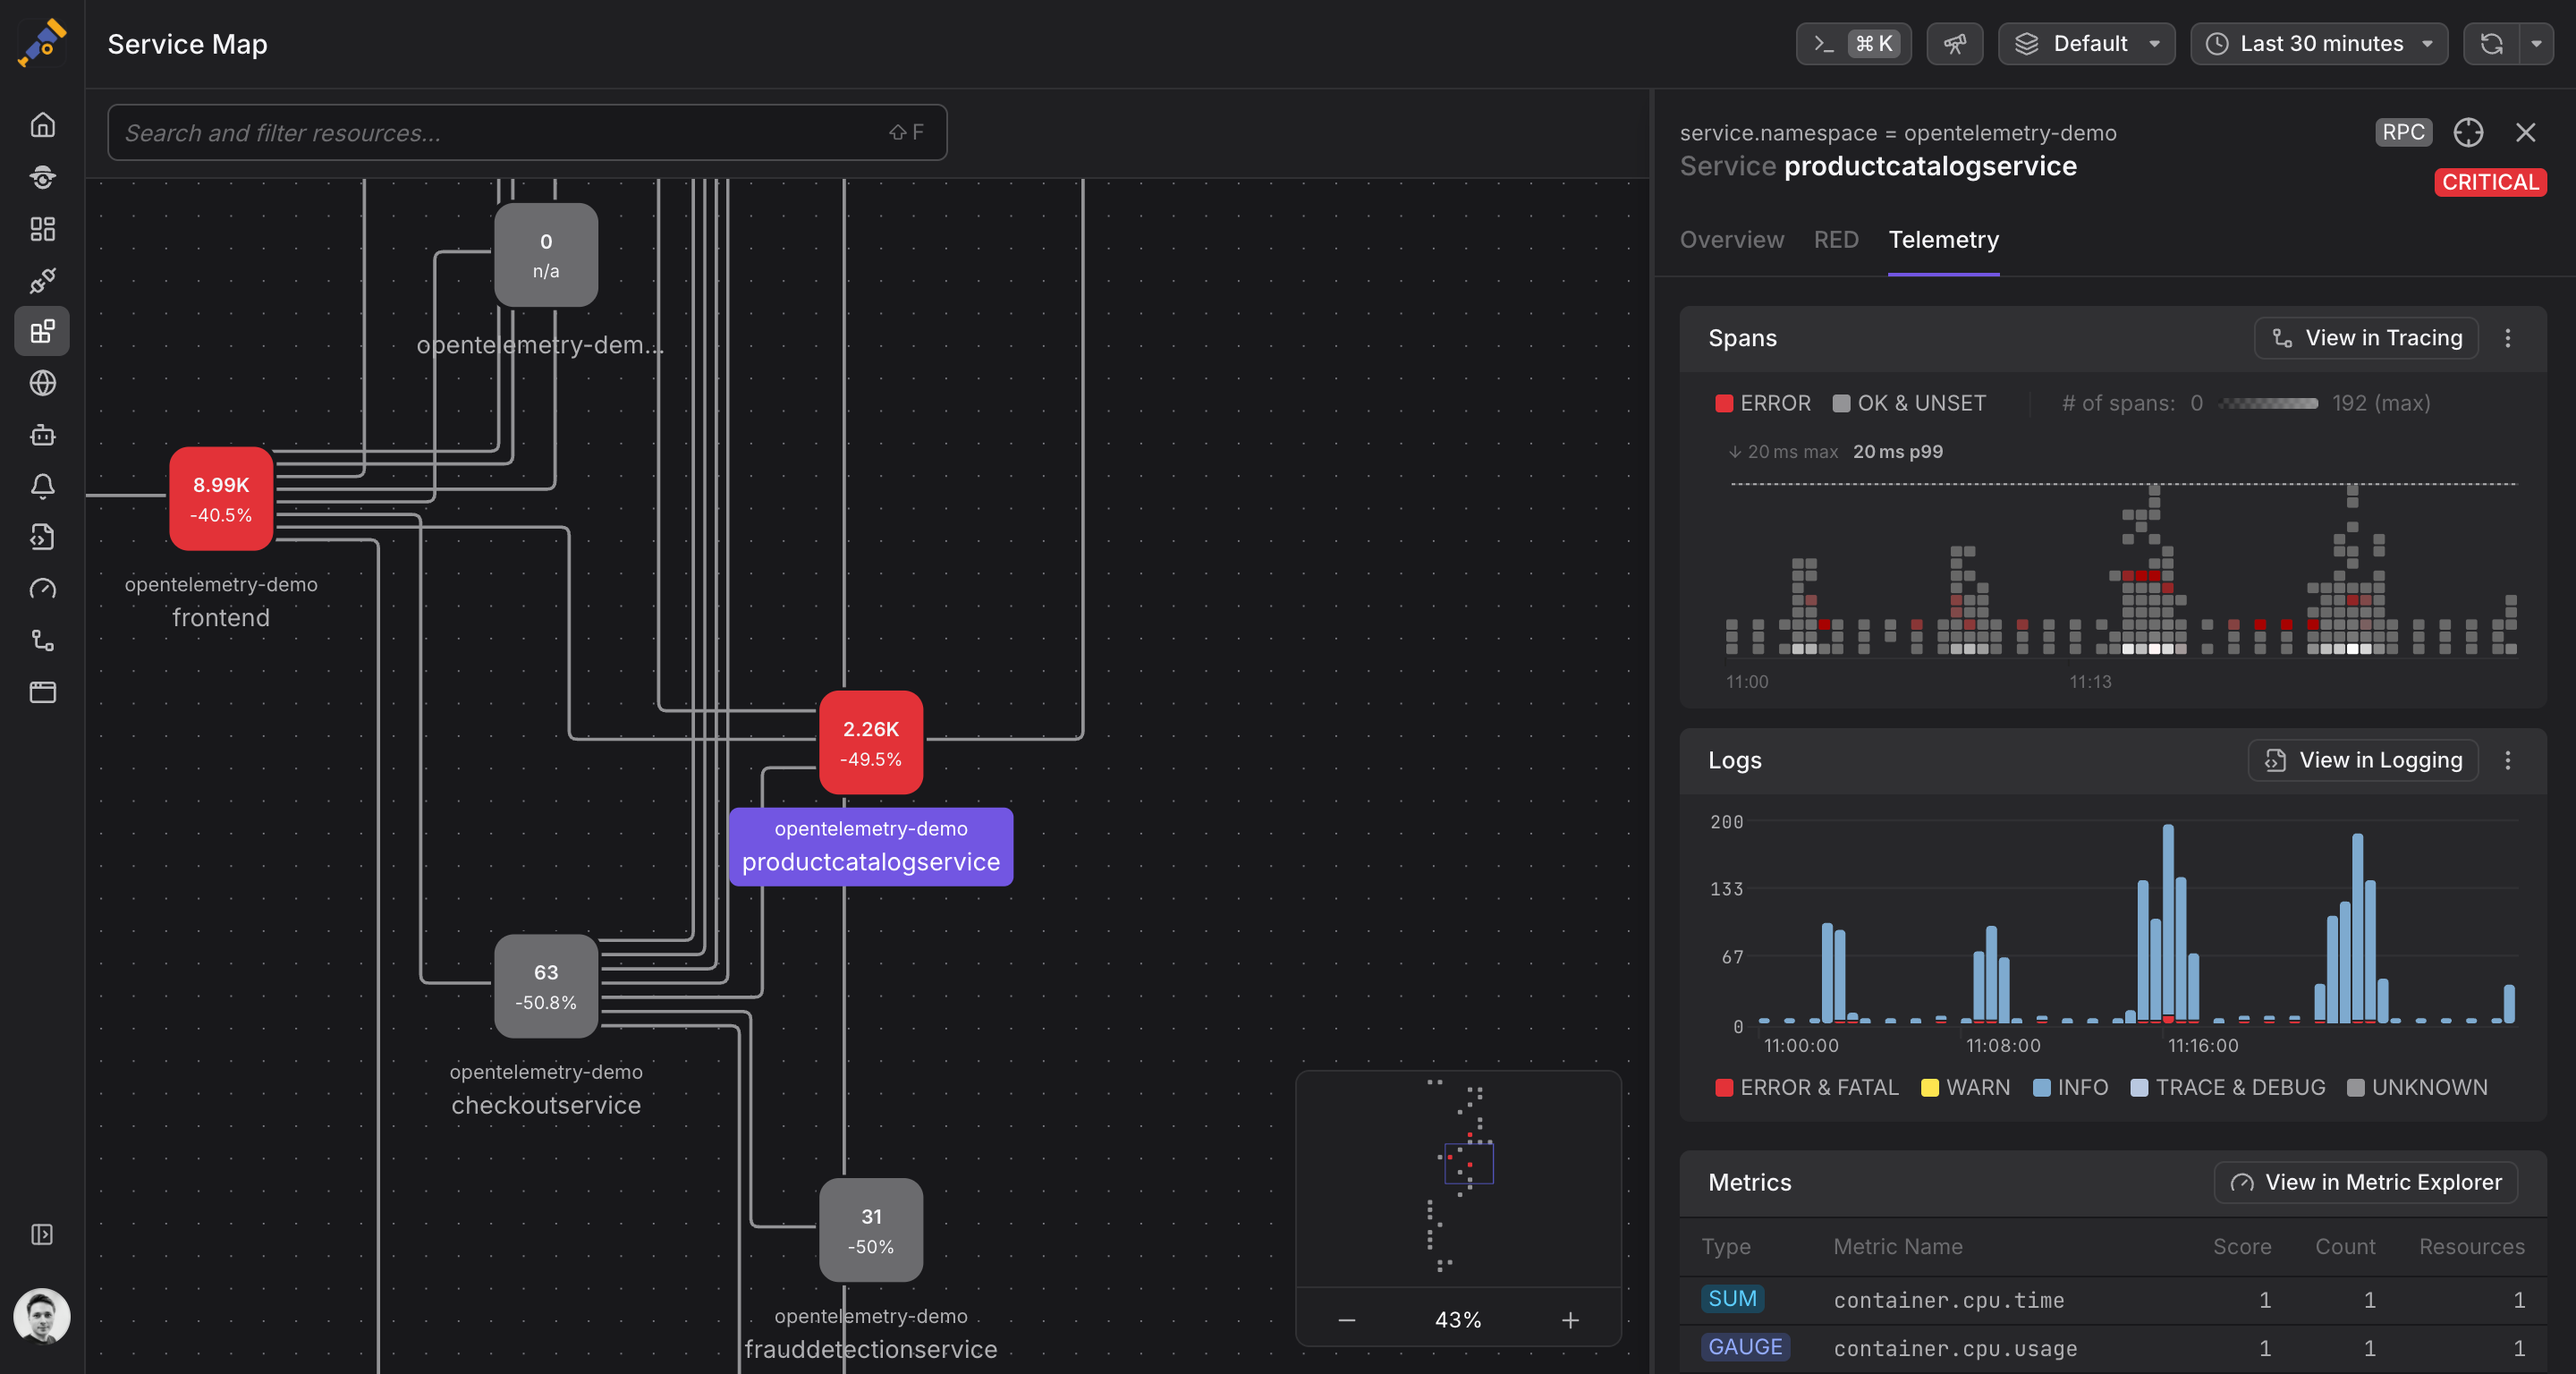Open the command palette ⌘K button

point(1853,44)
